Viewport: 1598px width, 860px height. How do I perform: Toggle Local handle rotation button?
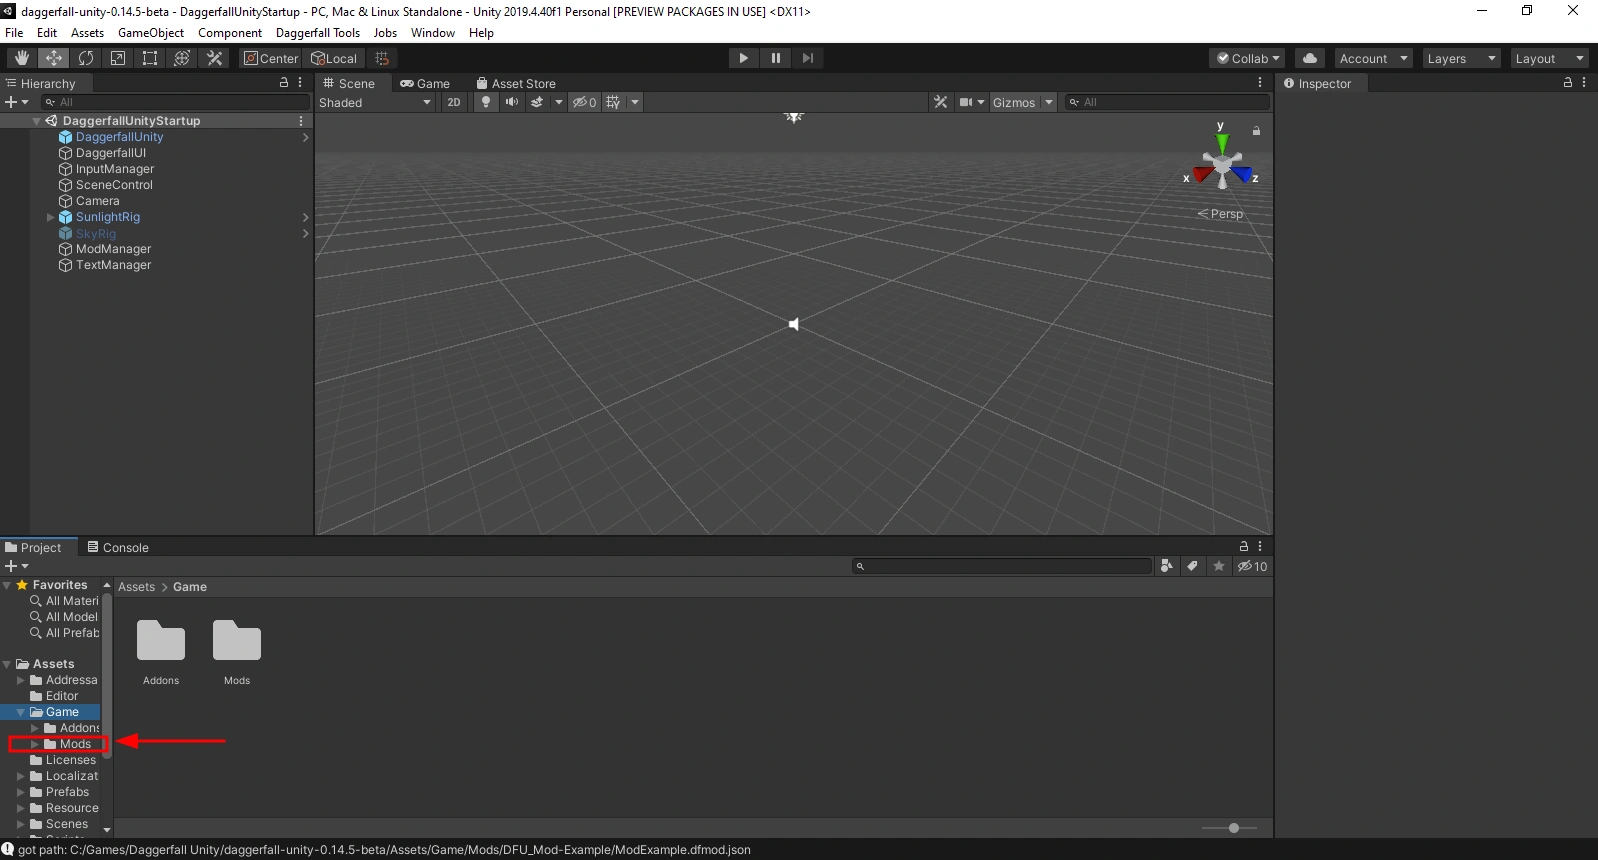pos(334,58)
